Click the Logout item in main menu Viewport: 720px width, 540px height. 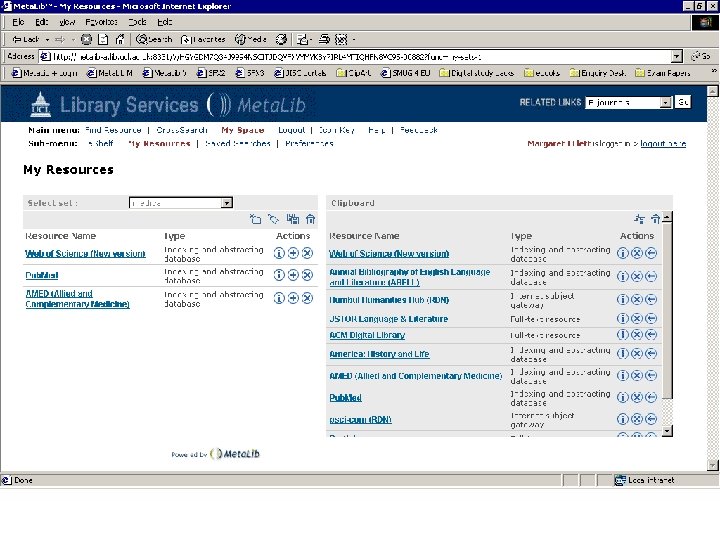pyautogui.click(x=292, y=130)
